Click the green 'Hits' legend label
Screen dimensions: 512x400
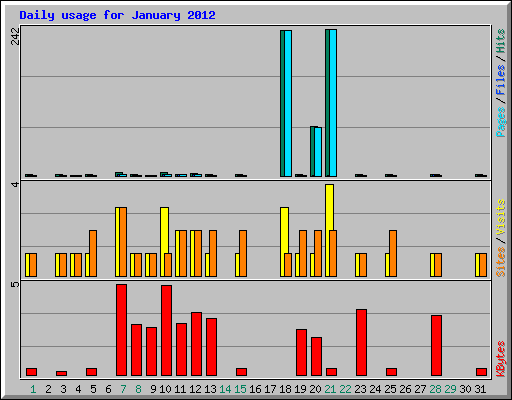501,41
